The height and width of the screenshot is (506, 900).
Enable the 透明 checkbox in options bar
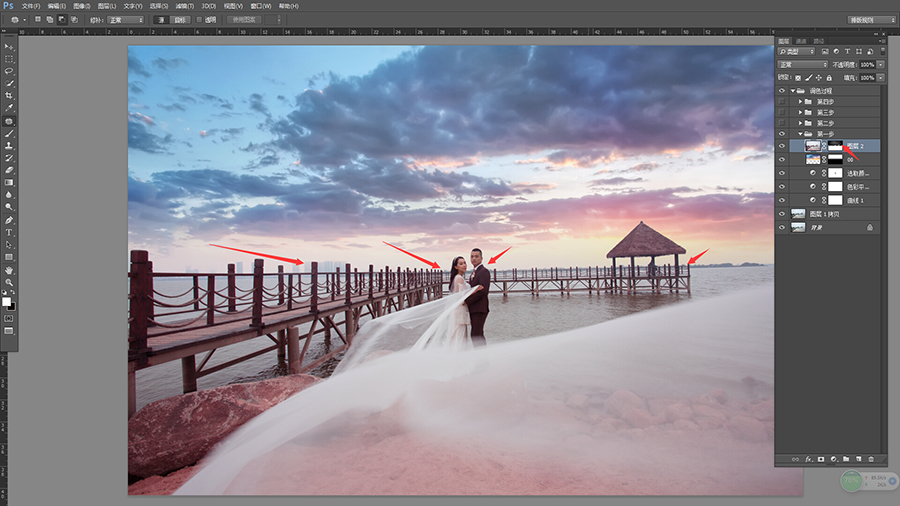[x=199, y=20]
